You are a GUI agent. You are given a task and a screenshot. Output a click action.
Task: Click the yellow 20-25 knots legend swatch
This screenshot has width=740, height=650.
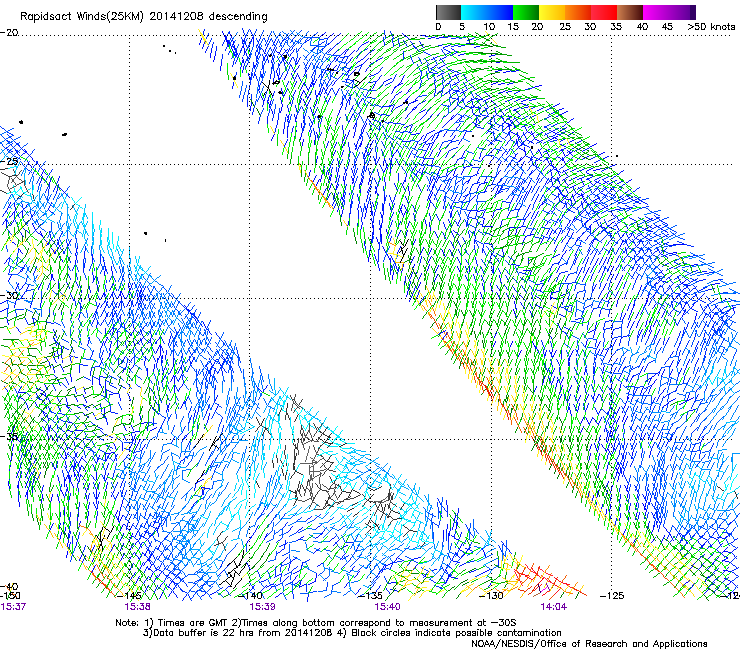(x=552, y=12)
